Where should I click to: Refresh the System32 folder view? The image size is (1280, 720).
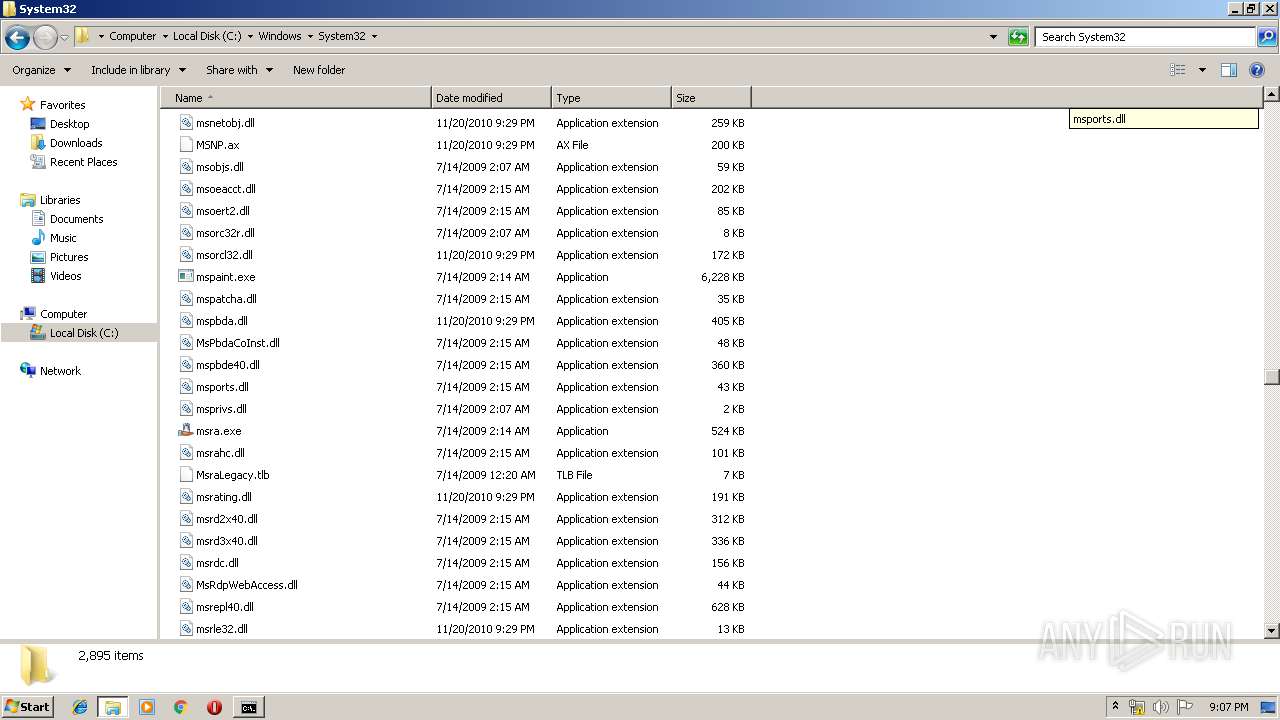click(x=1018, y=37)
